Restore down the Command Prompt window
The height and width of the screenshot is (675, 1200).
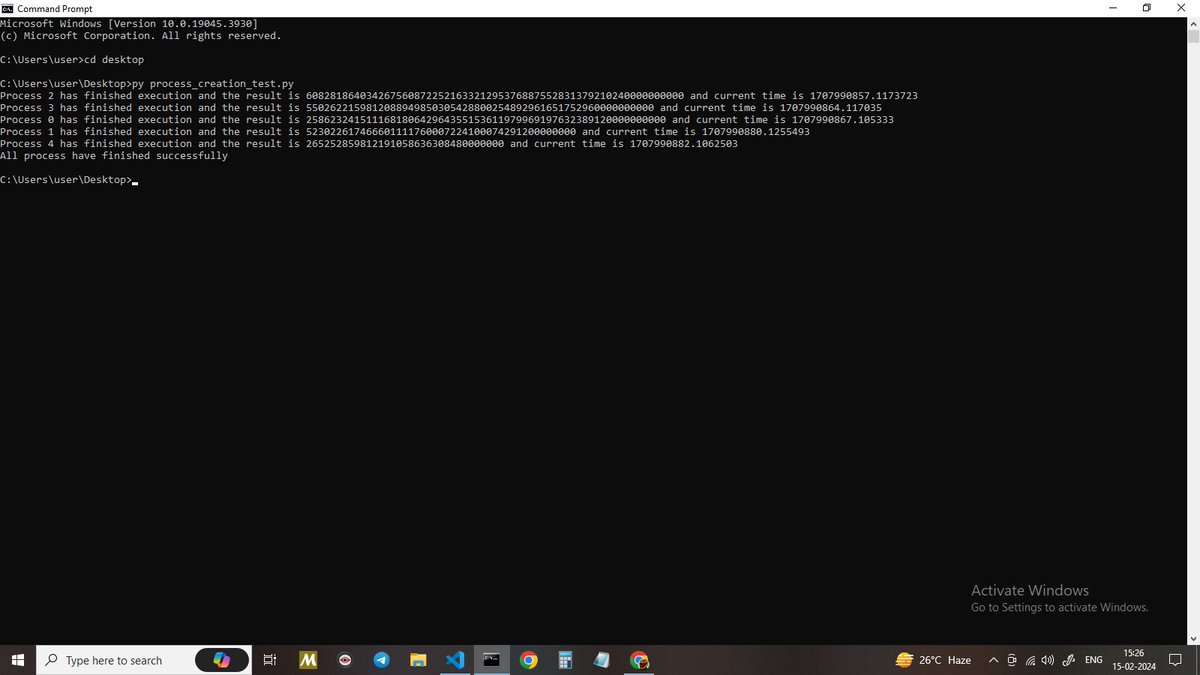(x=1147, y=8)
